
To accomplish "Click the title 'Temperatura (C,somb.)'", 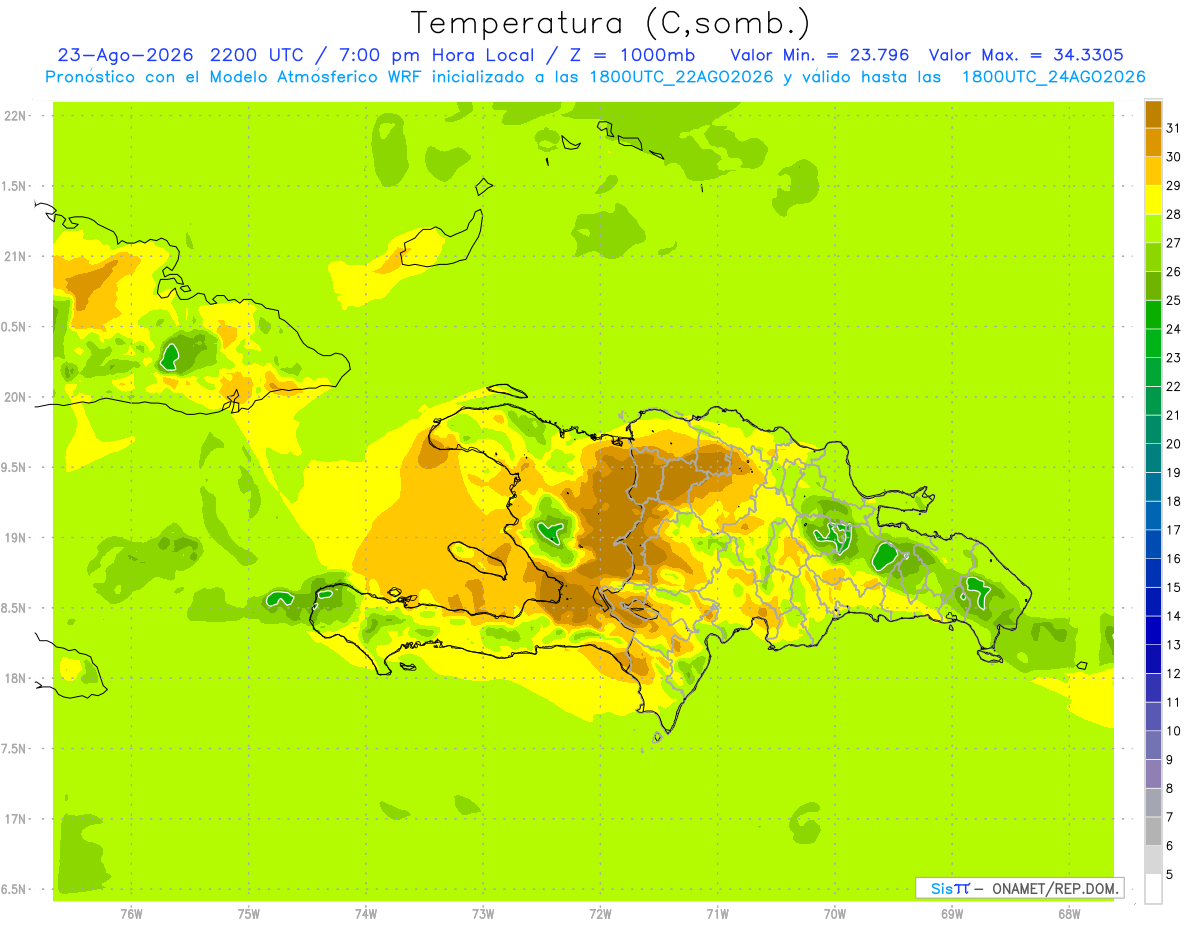I will click(x=611, y=22).
